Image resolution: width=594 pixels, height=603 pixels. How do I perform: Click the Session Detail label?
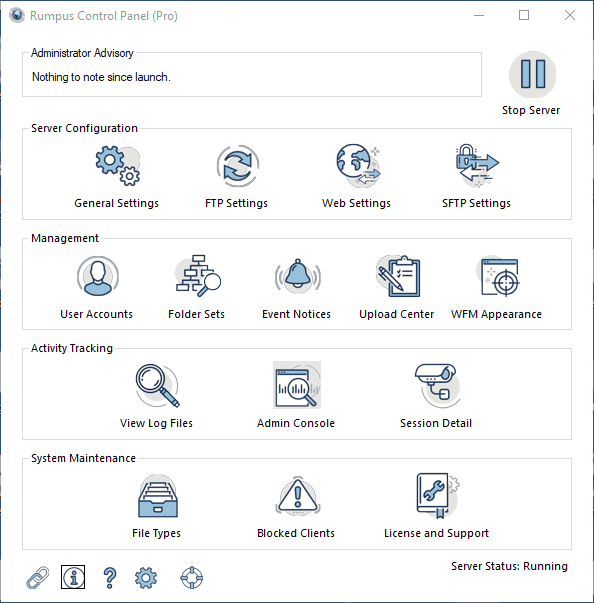coord(436,423)
